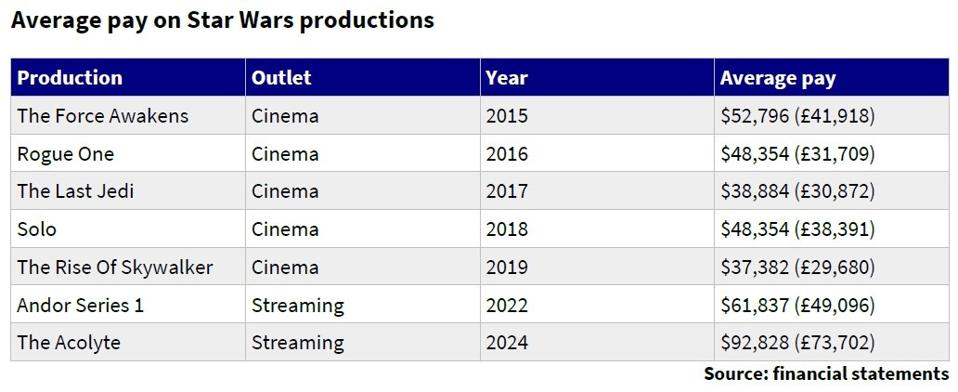958x392 pixels.
Task: Select the Rogue One production cell
Action: 128,153
